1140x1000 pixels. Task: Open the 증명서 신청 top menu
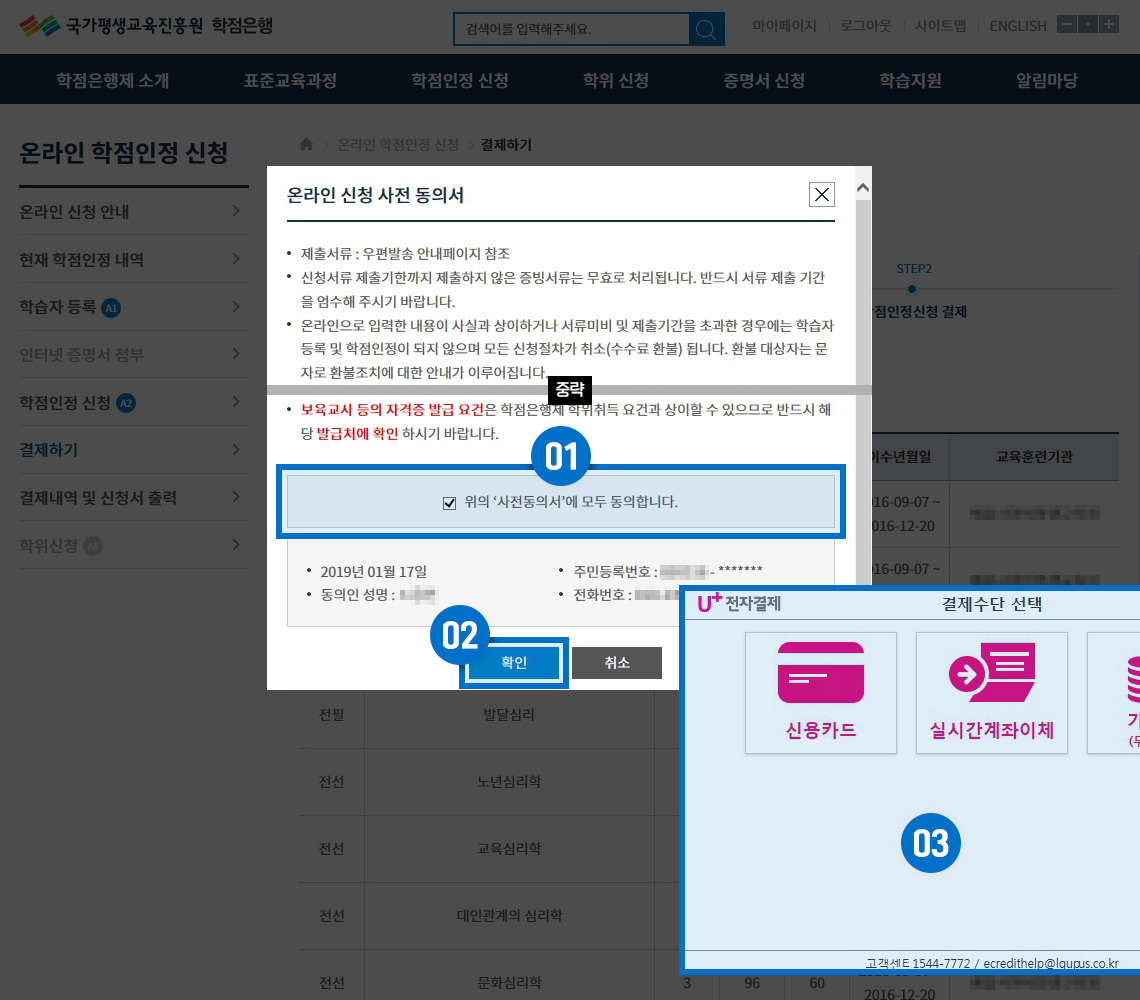click(764, 81)
